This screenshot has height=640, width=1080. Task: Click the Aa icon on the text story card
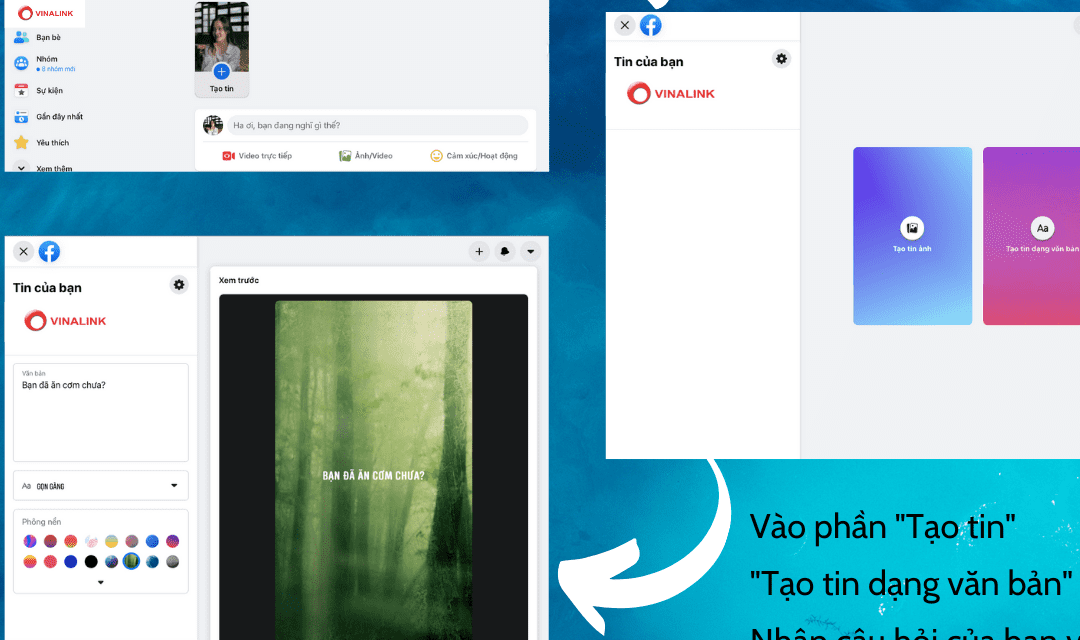(1042, 228)
